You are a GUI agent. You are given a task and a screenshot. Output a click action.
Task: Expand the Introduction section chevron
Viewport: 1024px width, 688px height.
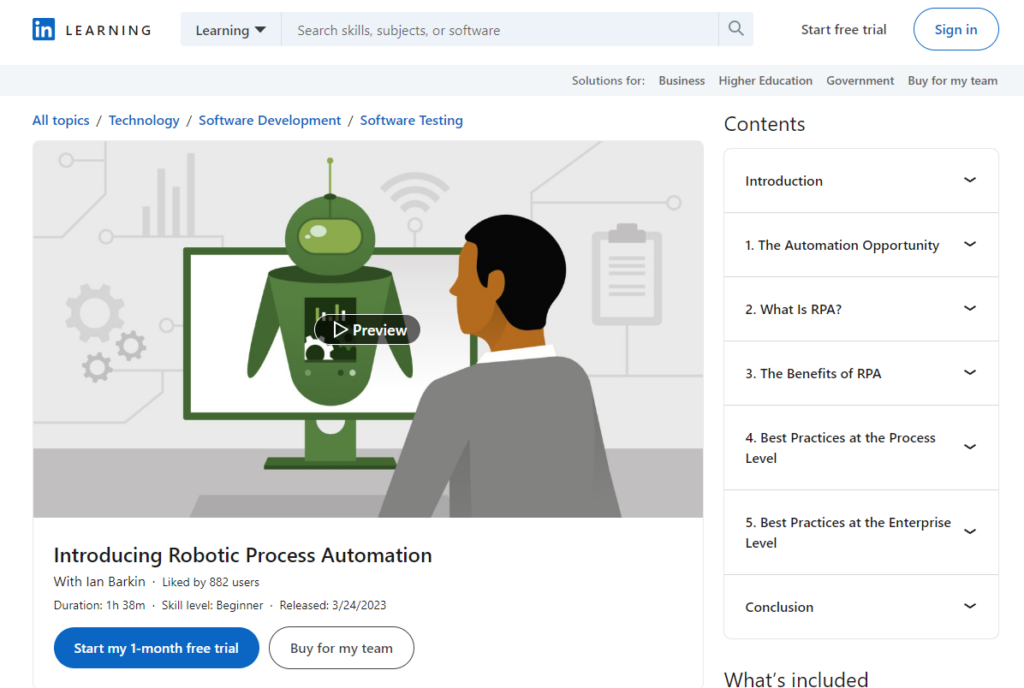point(970,180)
